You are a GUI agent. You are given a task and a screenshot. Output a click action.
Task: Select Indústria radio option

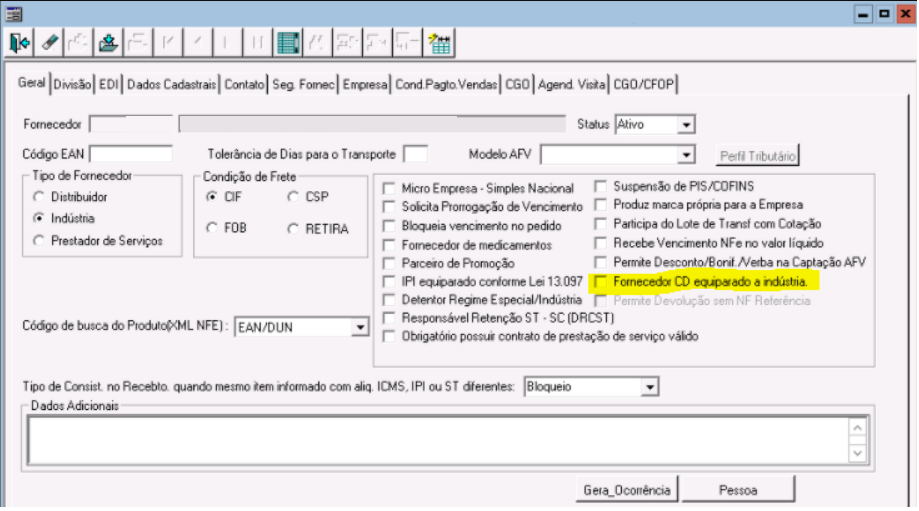click(39, 218)
